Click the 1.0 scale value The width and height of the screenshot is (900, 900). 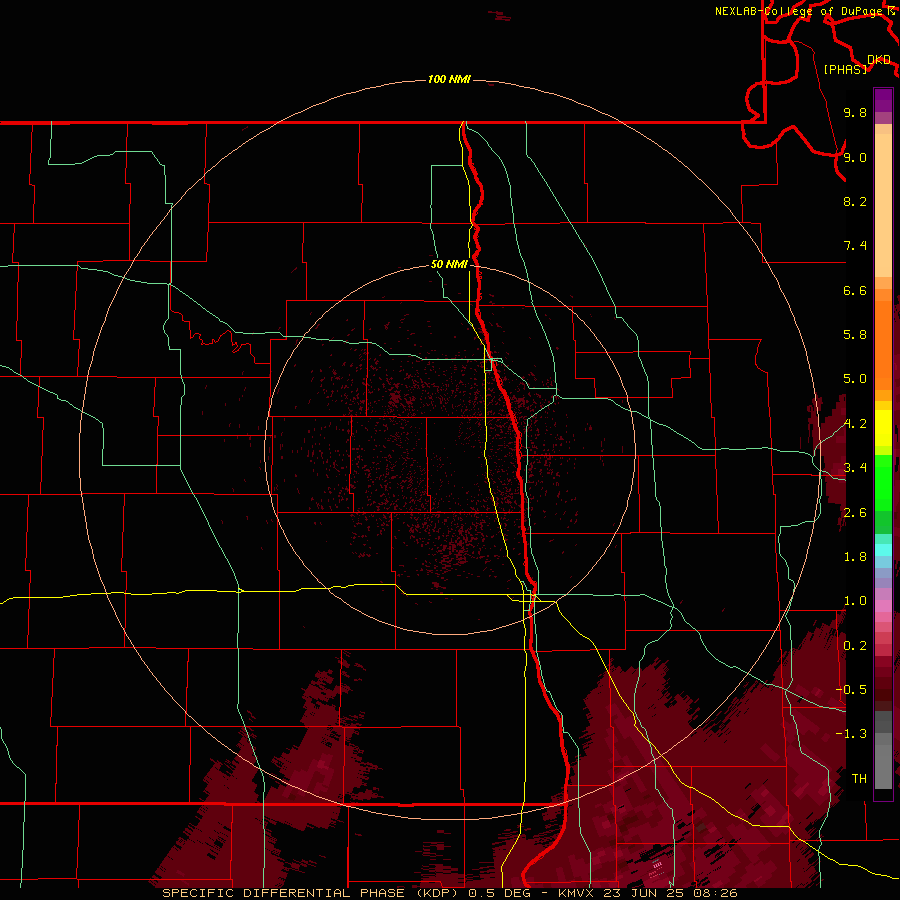click(855, 601)
